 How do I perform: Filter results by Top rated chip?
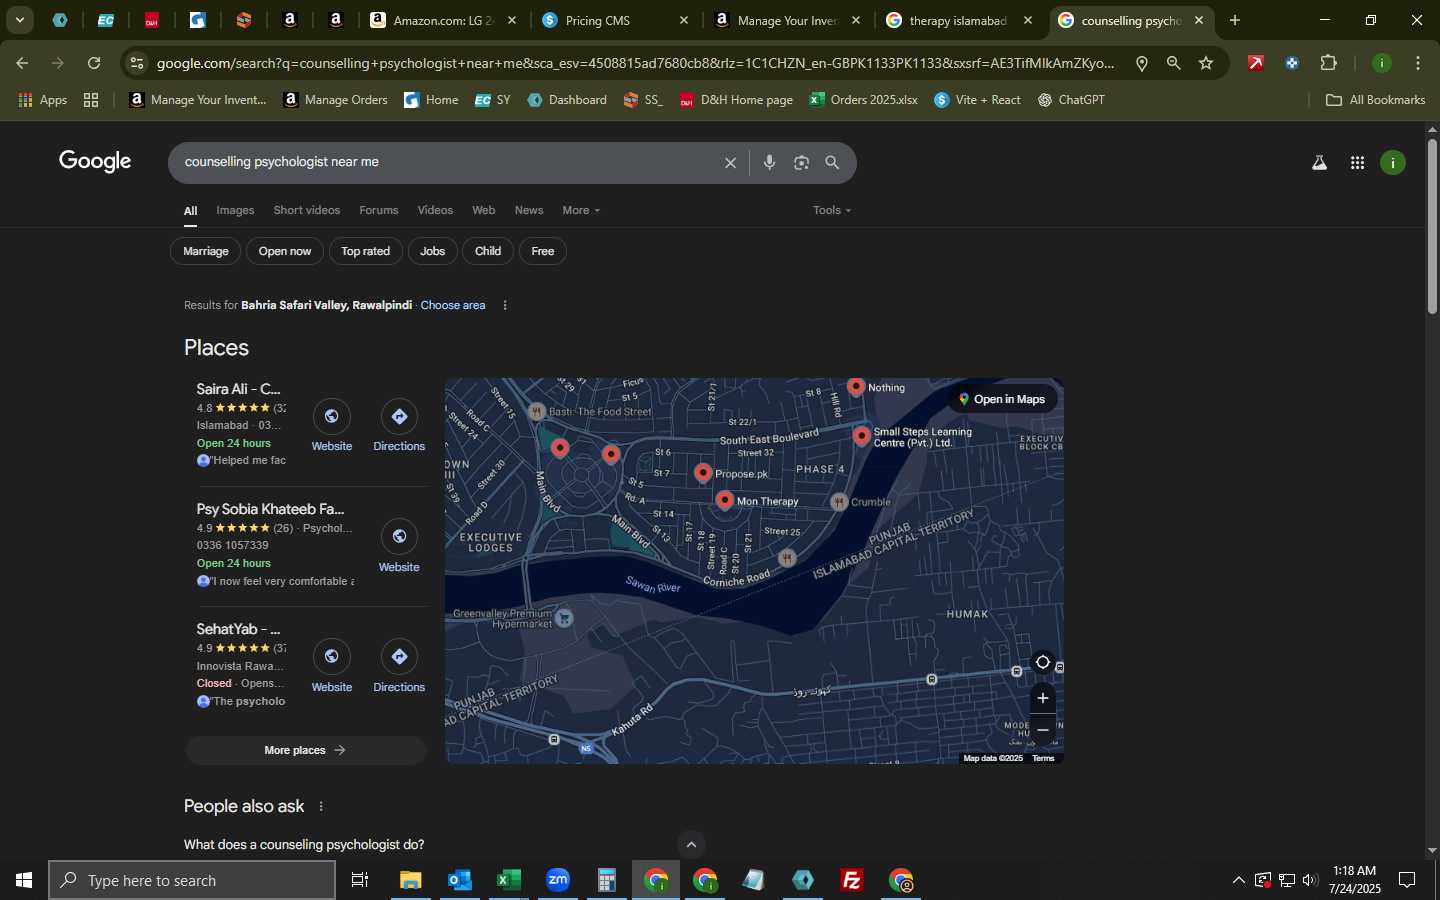[366, 251]
